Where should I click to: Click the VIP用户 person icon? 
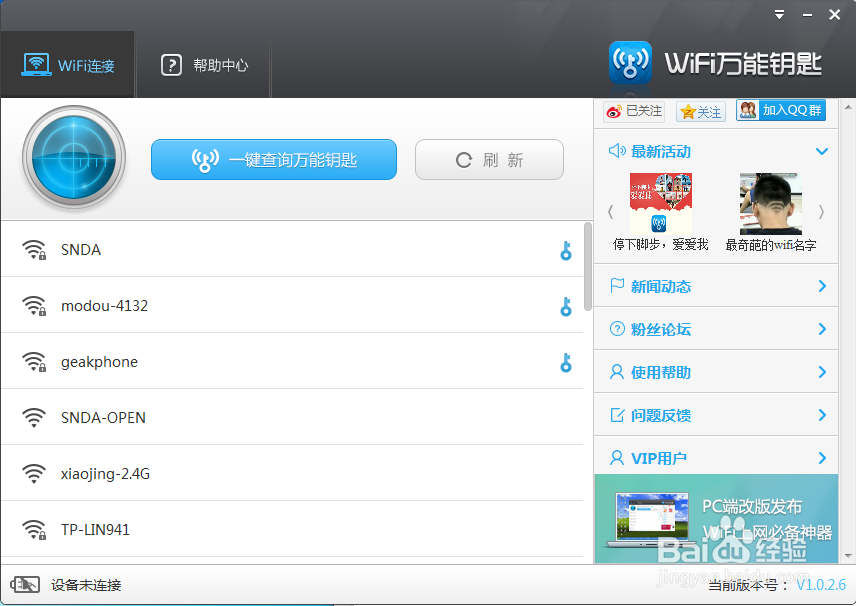coord(617,458)
